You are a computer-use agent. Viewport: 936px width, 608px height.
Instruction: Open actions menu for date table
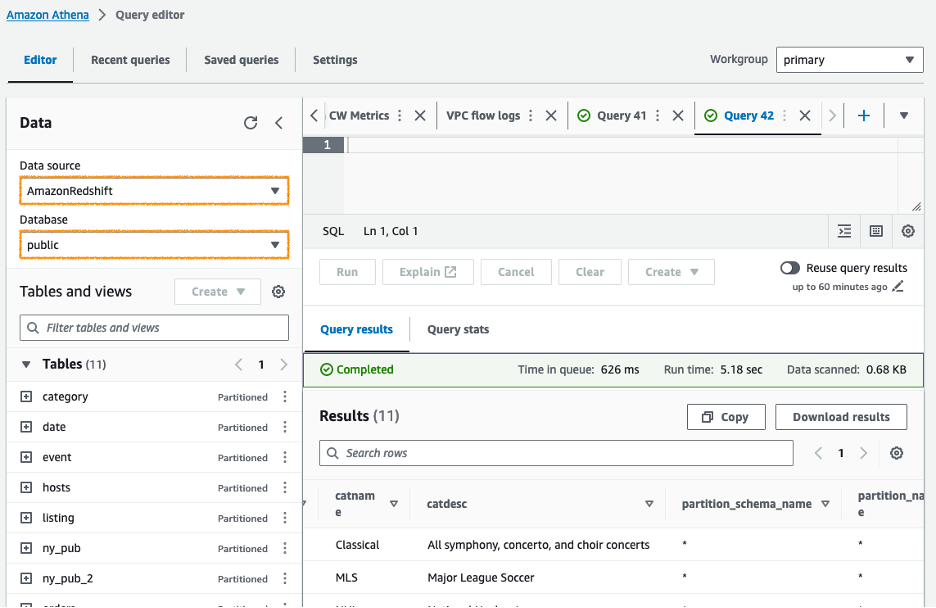(285, 427)
